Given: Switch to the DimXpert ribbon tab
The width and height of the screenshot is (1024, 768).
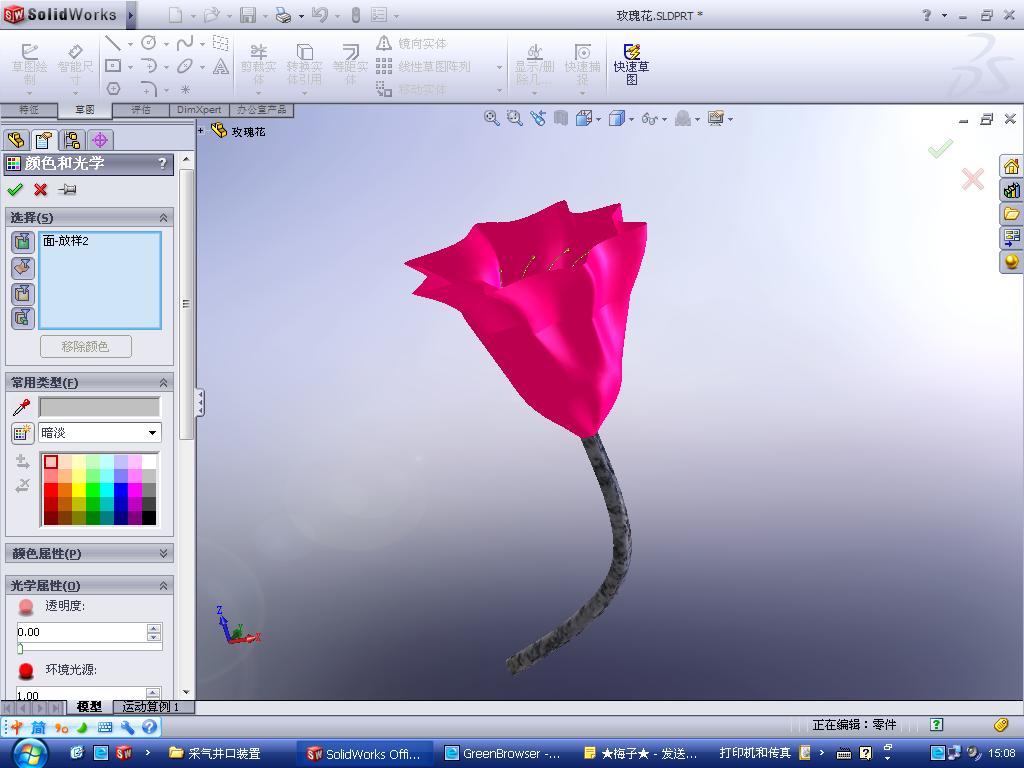Looking at the screenshot, I should pos(199,110).
